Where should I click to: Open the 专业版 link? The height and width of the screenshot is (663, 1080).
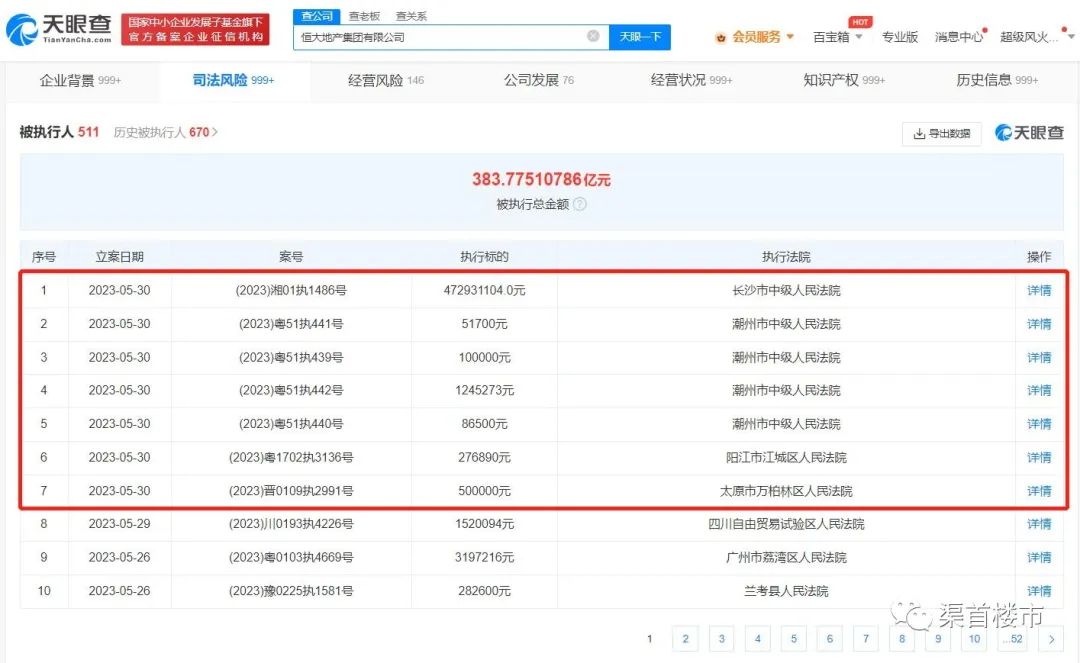point(900,37)
